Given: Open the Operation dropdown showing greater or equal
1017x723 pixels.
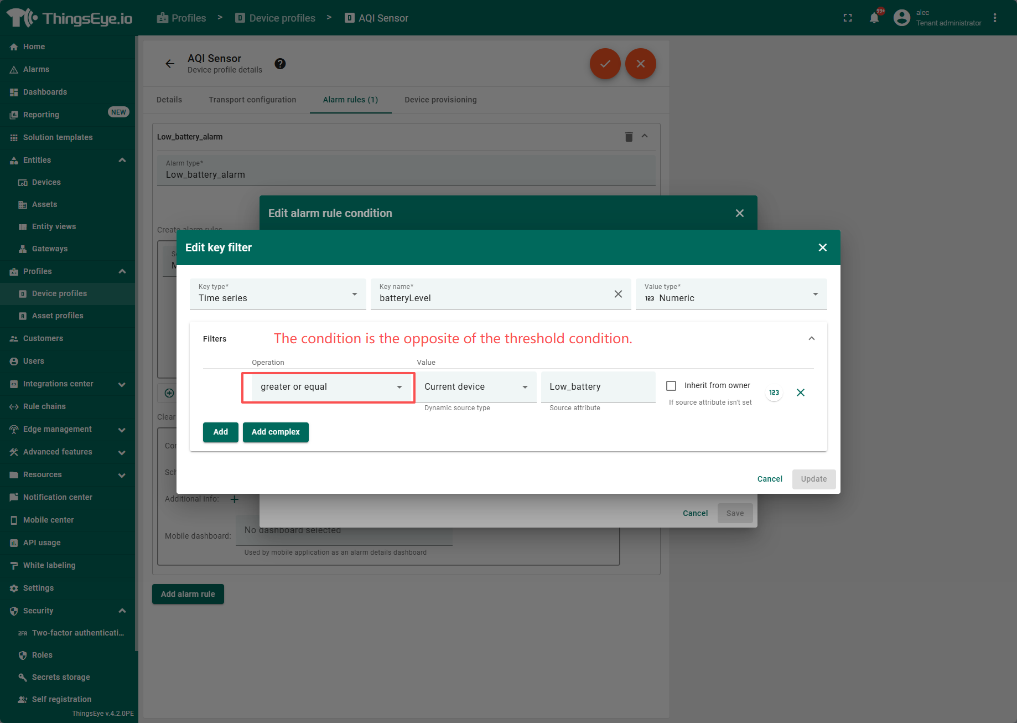Looking at the screenshot, I should click(x=328, y=387).
